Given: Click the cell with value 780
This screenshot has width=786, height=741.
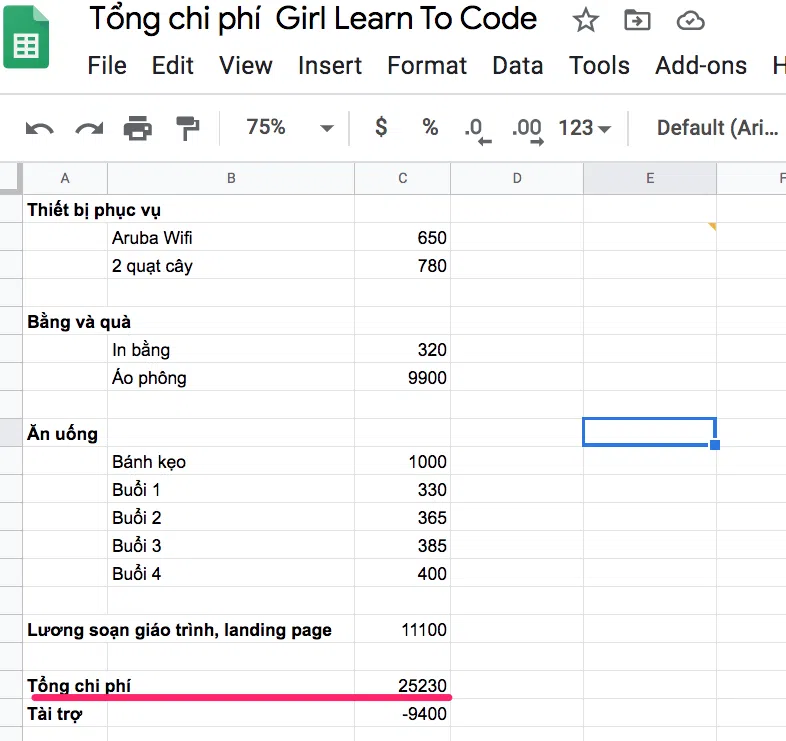Looking at the screenshot, I should (403, 266).
